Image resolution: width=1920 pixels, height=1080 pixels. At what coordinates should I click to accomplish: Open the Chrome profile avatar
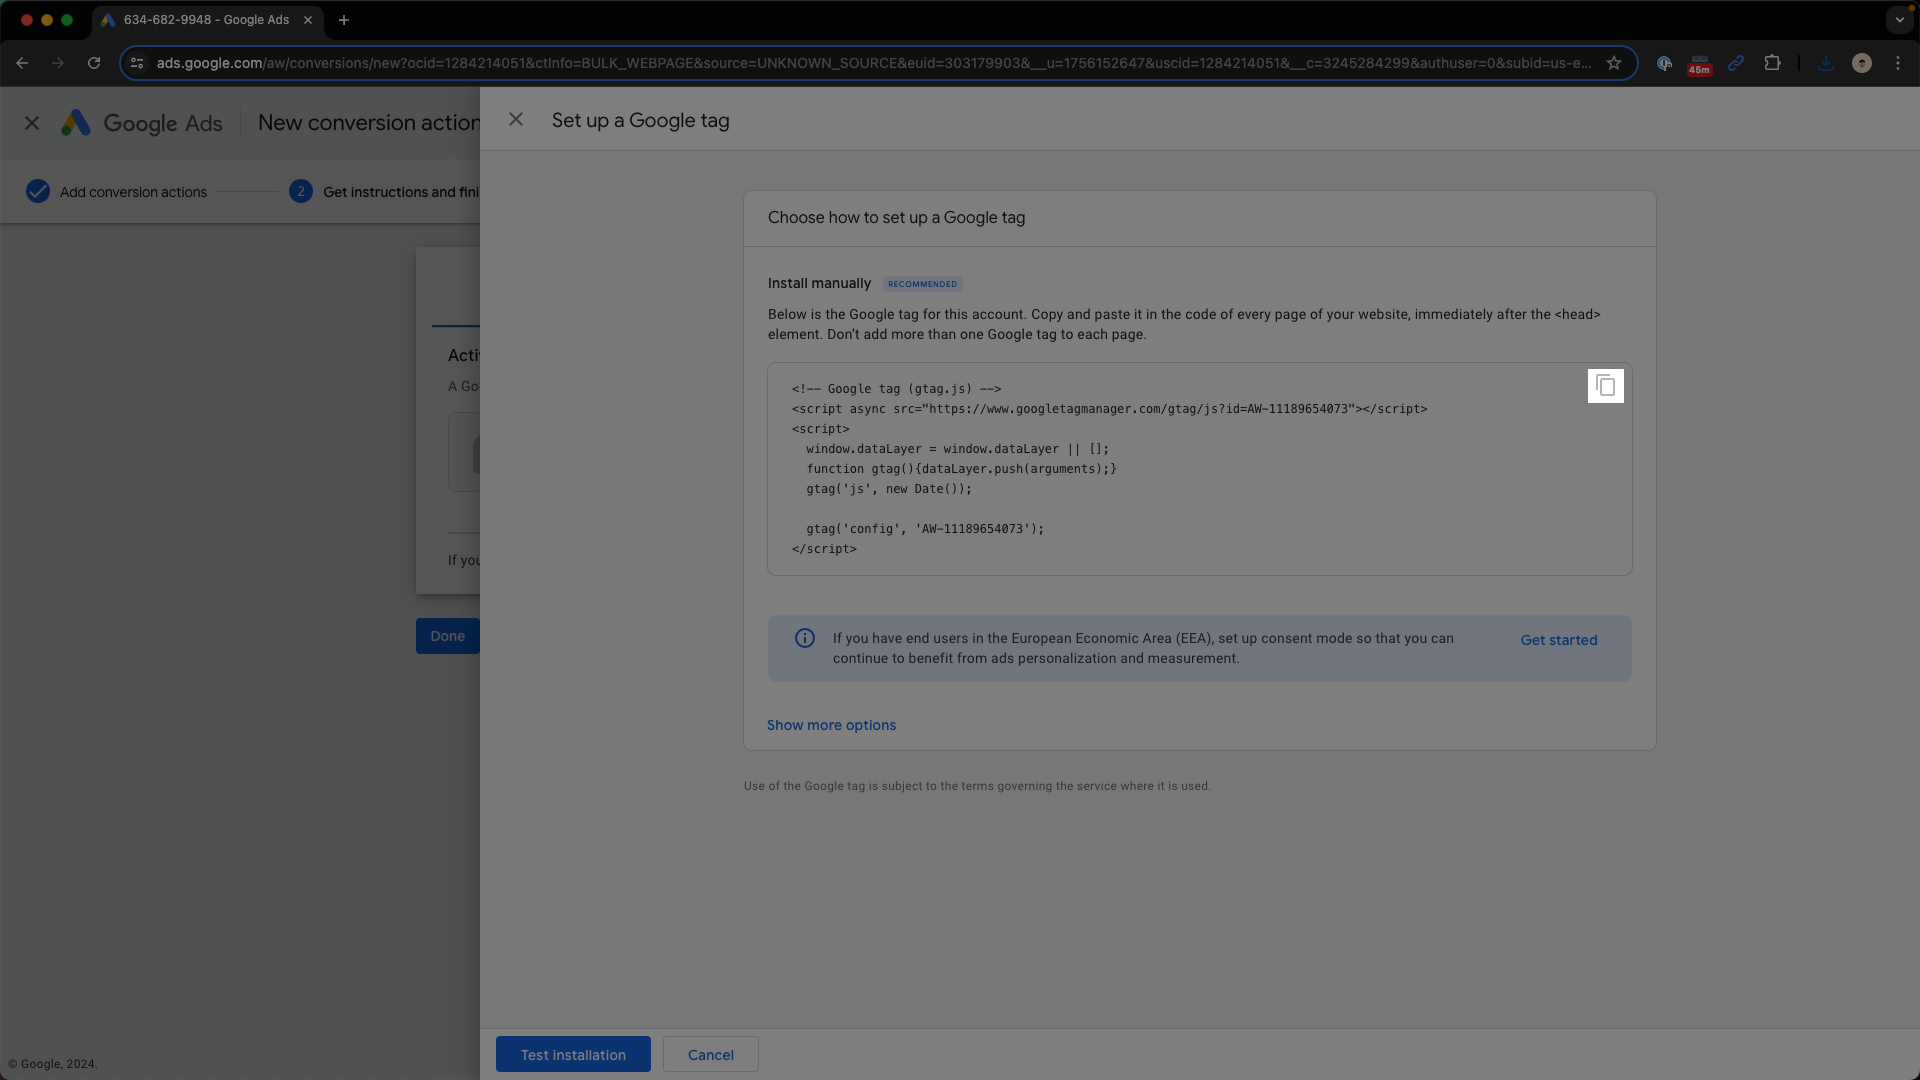click(x=1862, y=63)
